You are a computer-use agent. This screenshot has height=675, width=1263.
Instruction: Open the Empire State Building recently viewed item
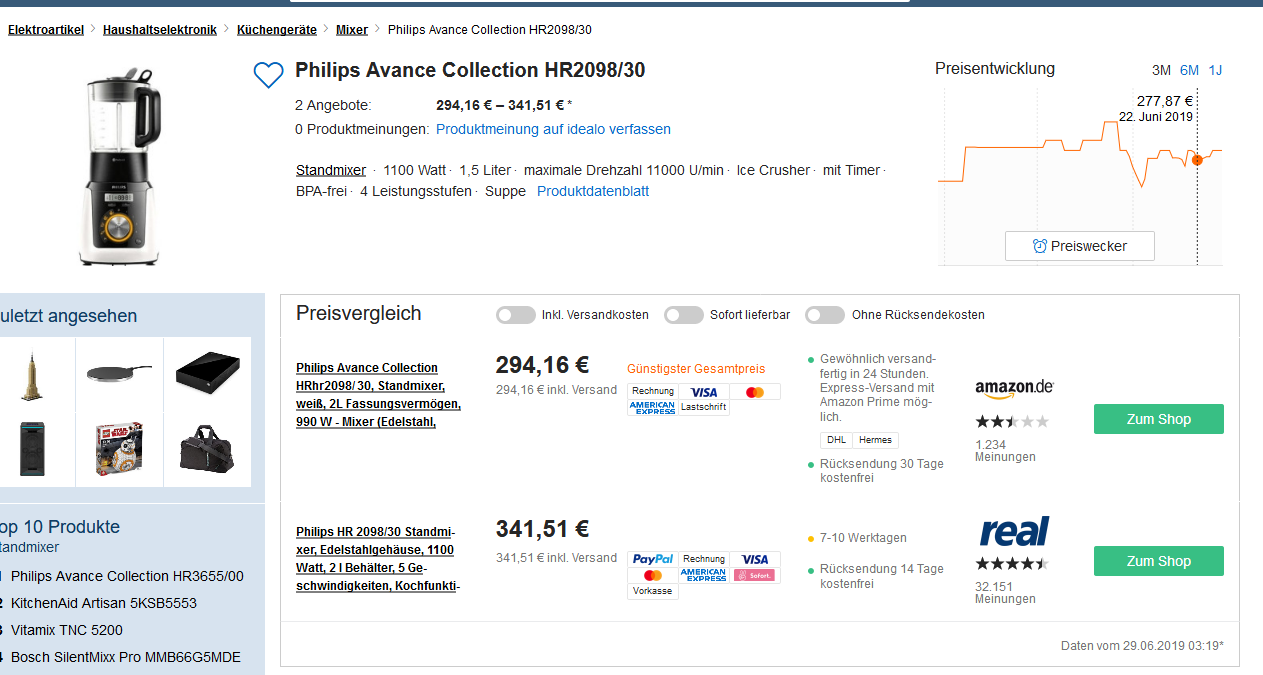click(32, 375)
